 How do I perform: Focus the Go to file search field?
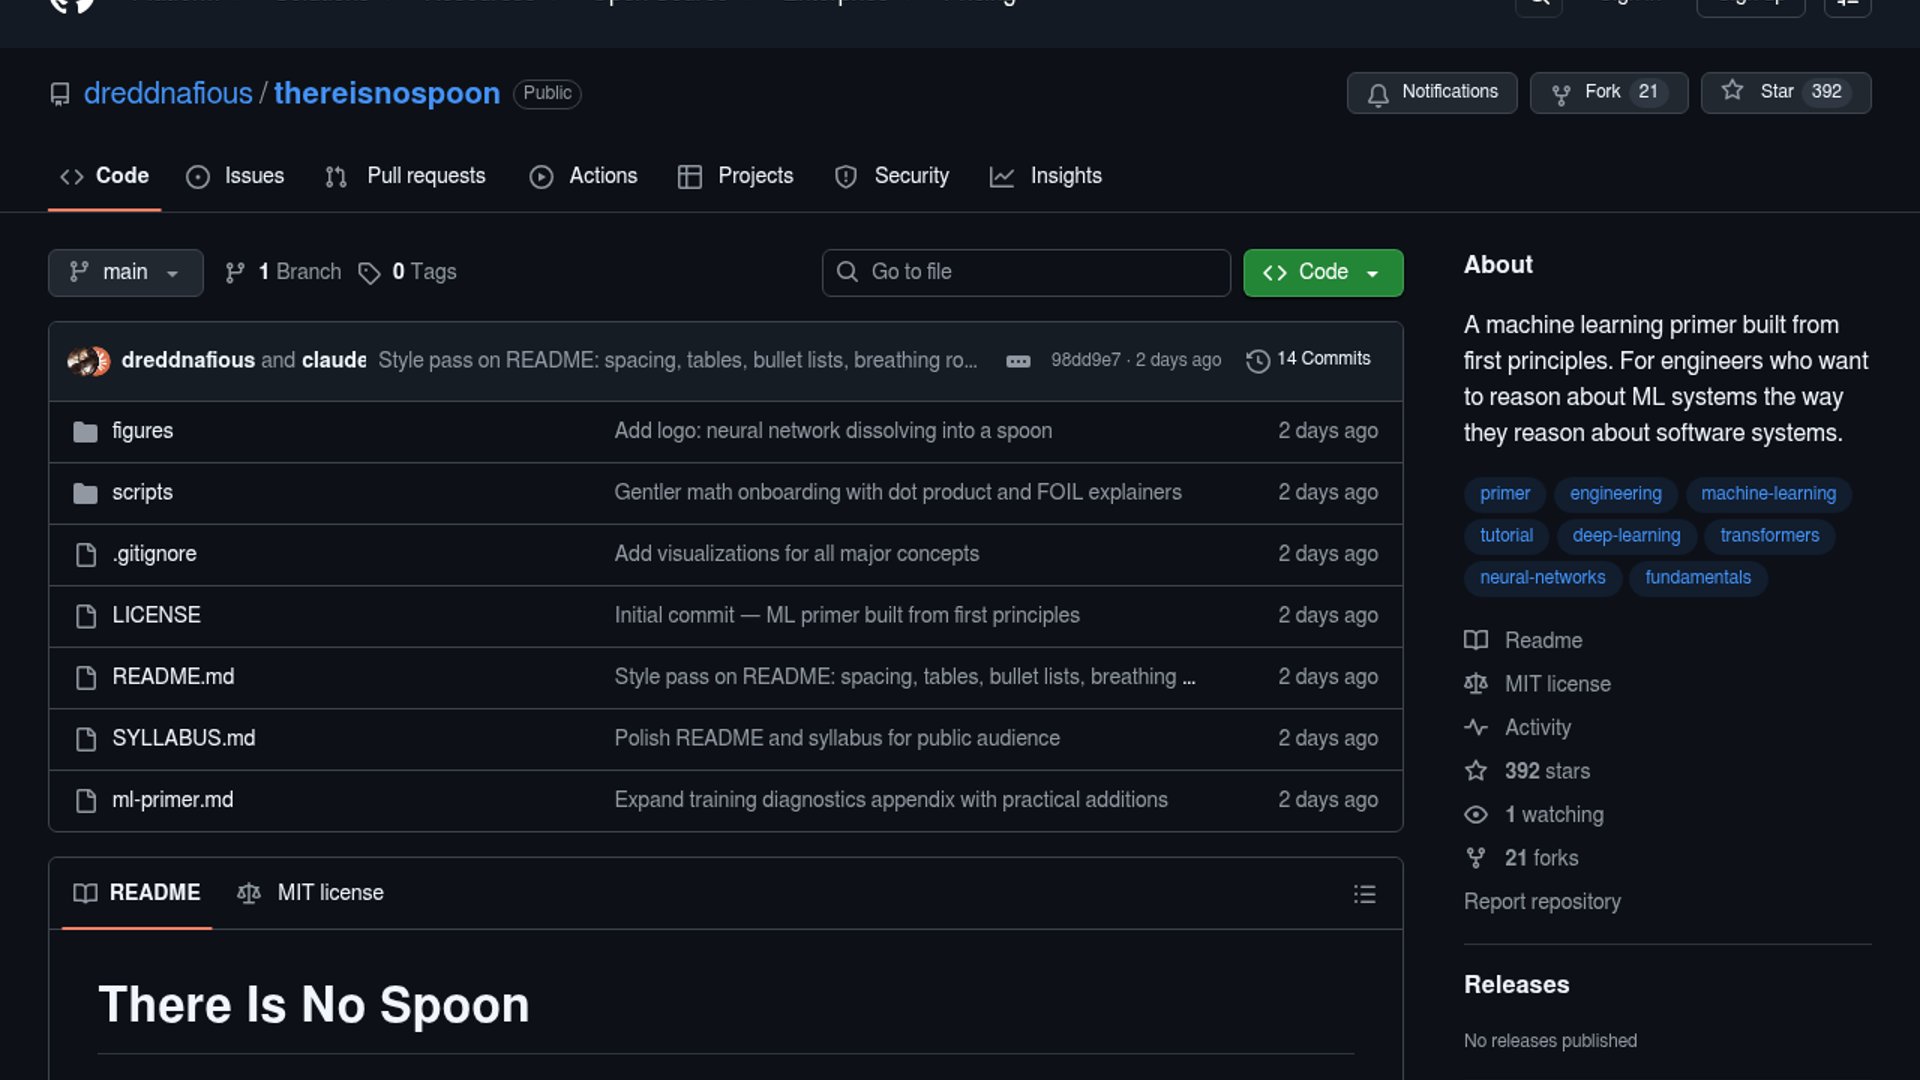coord(1025,273)
